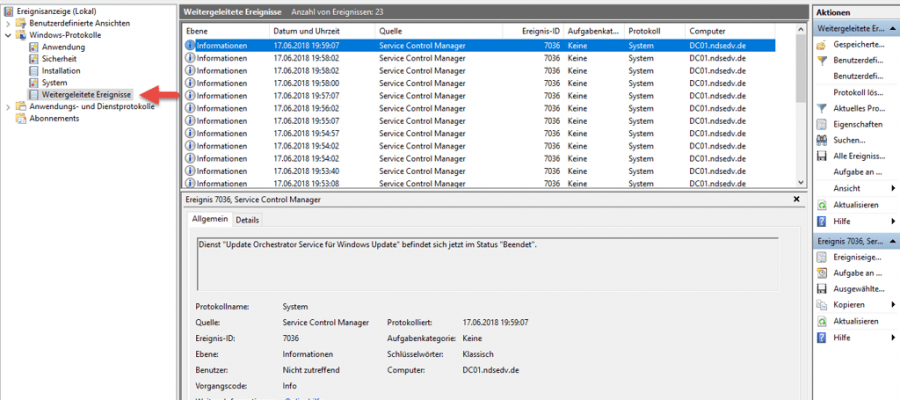The height and width of the screenshot is (400, 900).
Task: Click Gespeicherte Protokolldatei open action
Action: pos(823,45)
